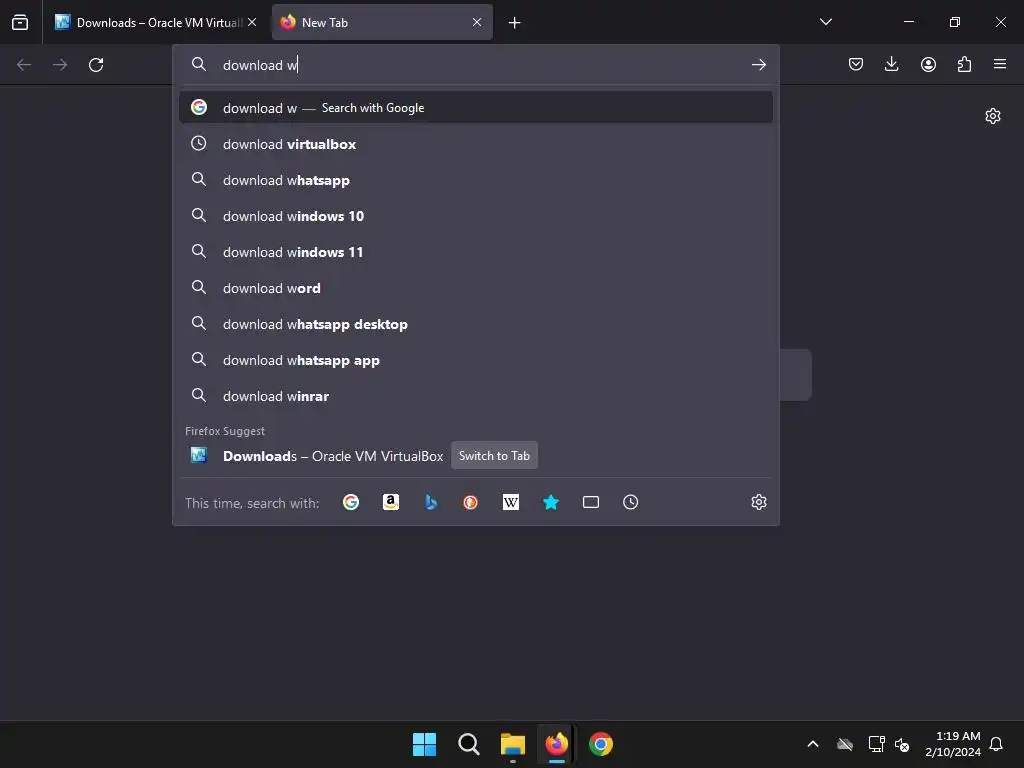Search this time with Amazon icon
This screenshot has height=768, width=1024.
(x=391, y=502)
